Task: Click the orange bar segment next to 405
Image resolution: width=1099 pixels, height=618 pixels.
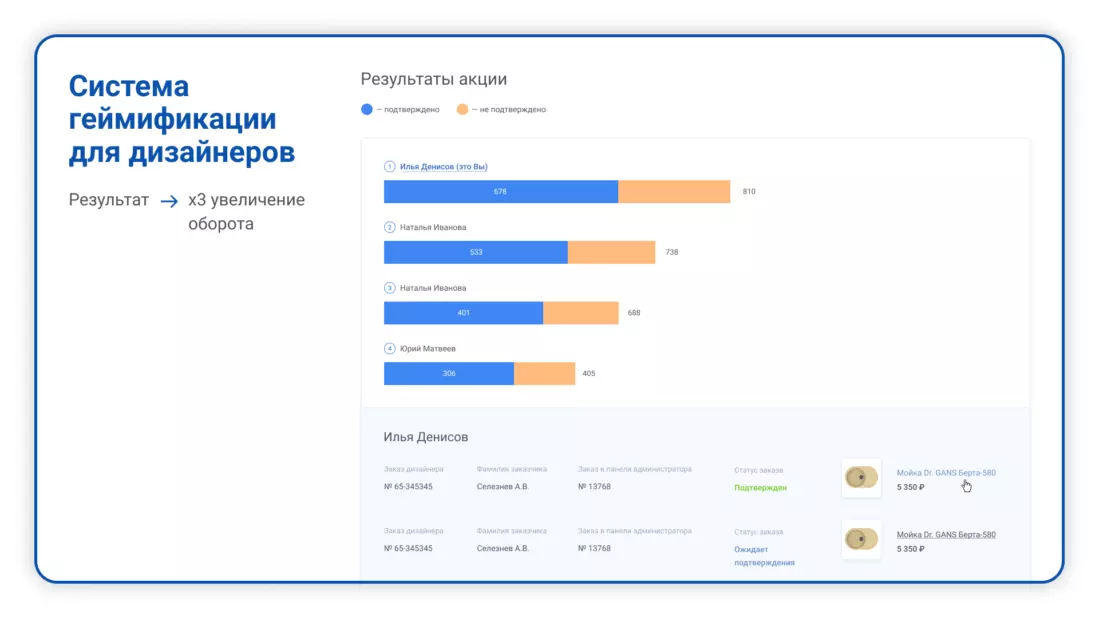Action: [x=545, y=373]
